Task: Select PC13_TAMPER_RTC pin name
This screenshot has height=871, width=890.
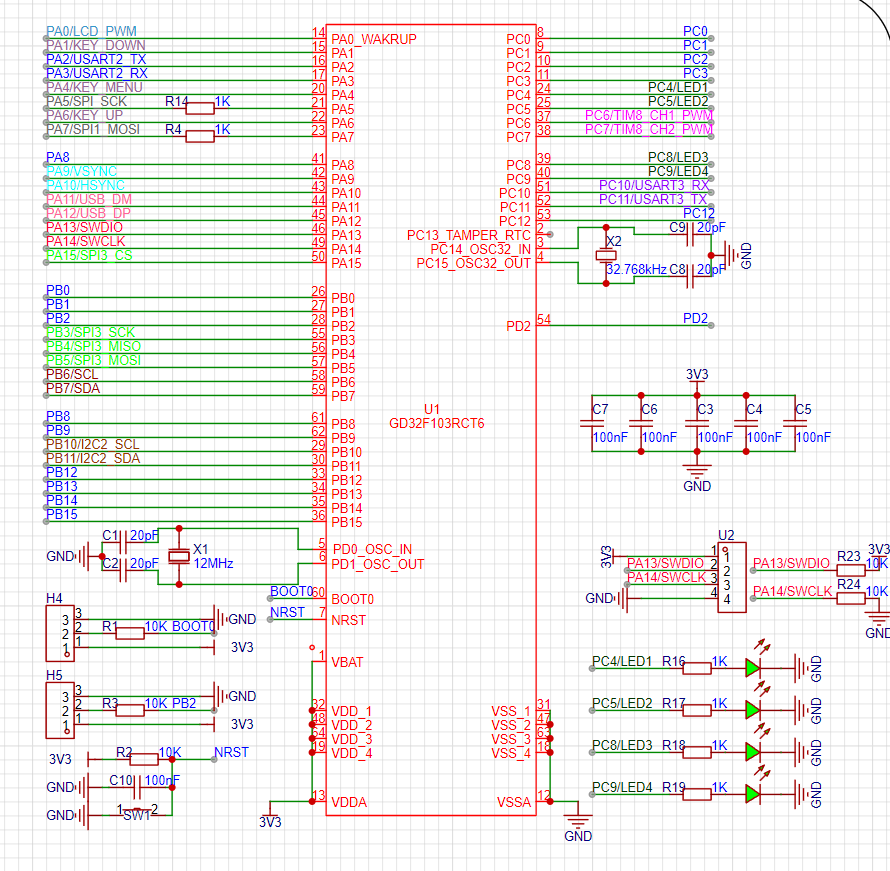Action: click(468, 235)
